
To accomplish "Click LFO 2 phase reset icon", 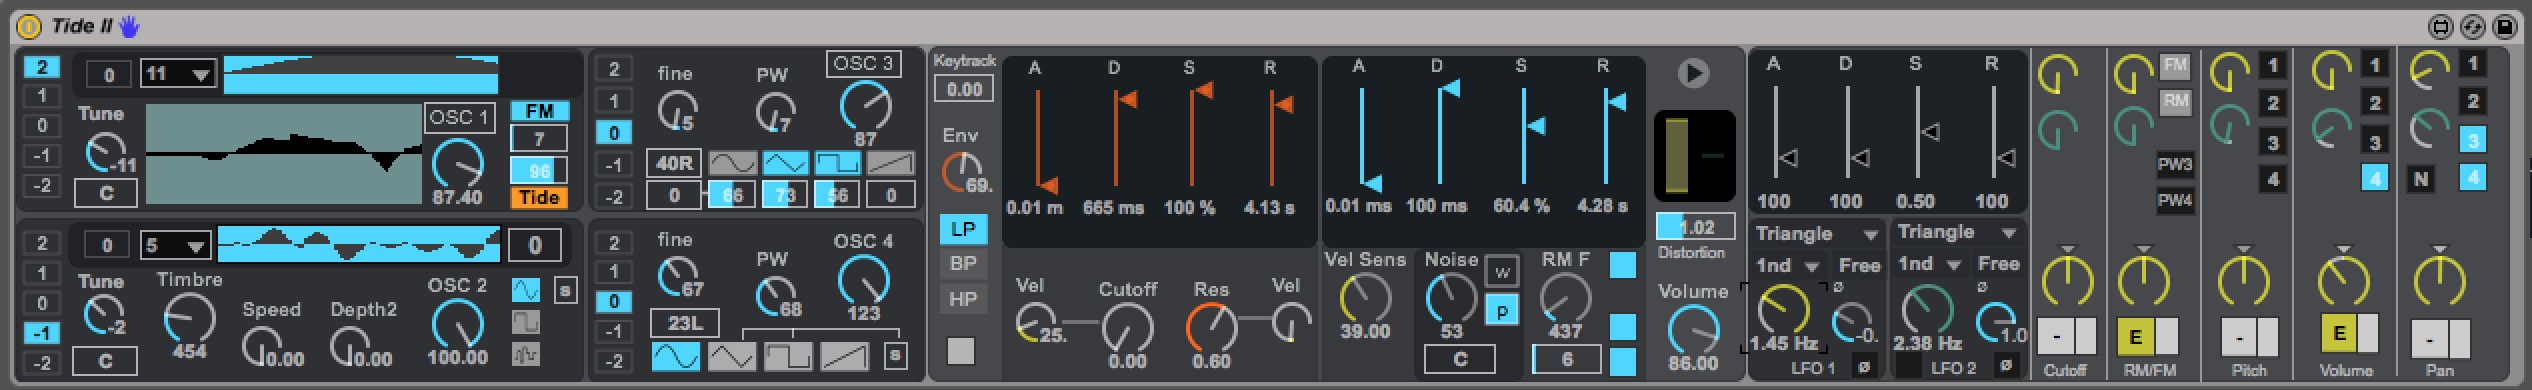I will tap(2005, 367).
